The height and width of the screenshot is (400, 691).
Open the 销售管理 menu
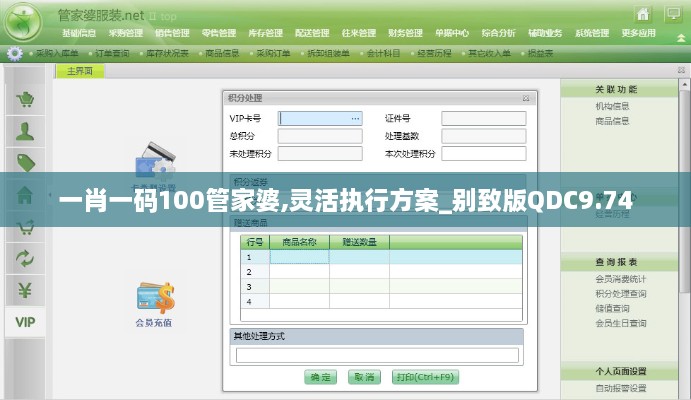pyautogui.click(x=172, y=33)
